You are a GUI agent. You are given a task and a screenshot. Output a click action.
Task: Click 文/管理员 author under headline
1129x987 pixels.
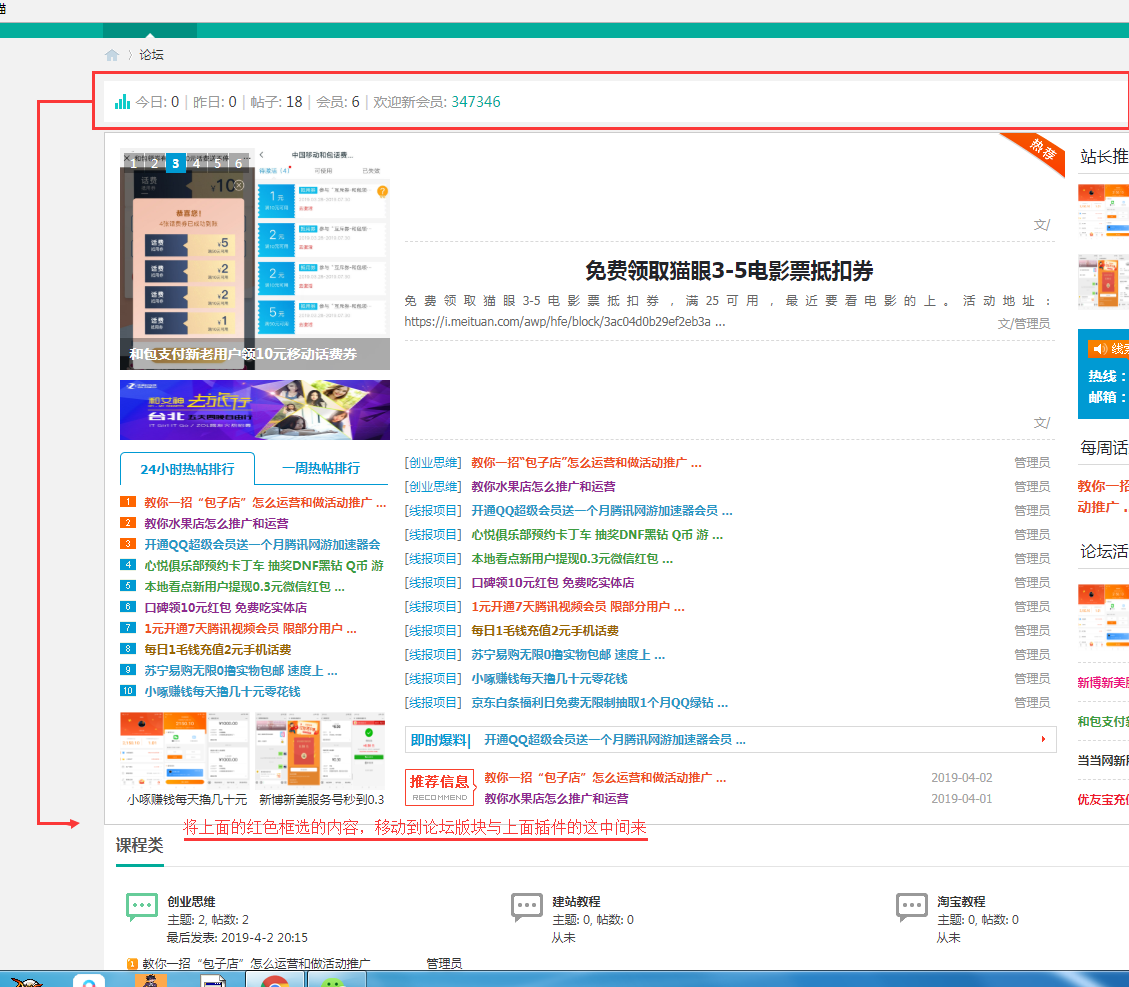pos(1023,324)
